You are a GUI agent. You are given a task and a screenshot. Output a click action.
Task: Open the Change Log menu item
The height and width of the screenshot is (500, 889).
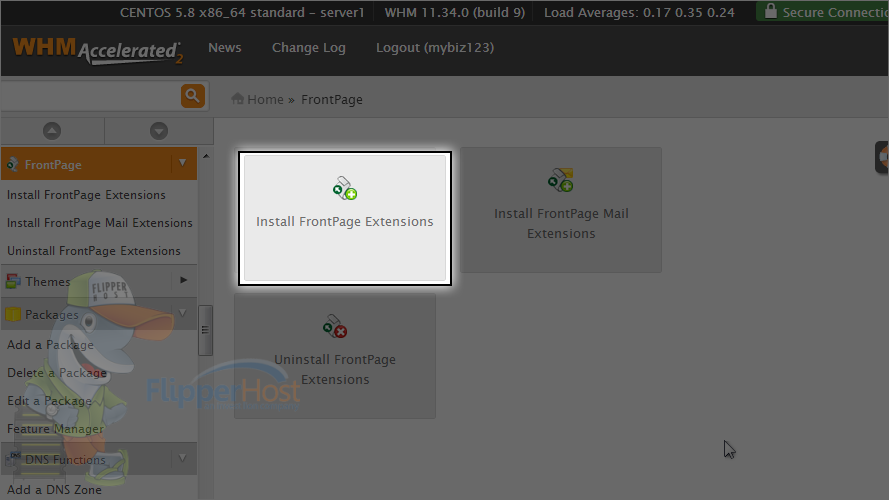[308, 48]
